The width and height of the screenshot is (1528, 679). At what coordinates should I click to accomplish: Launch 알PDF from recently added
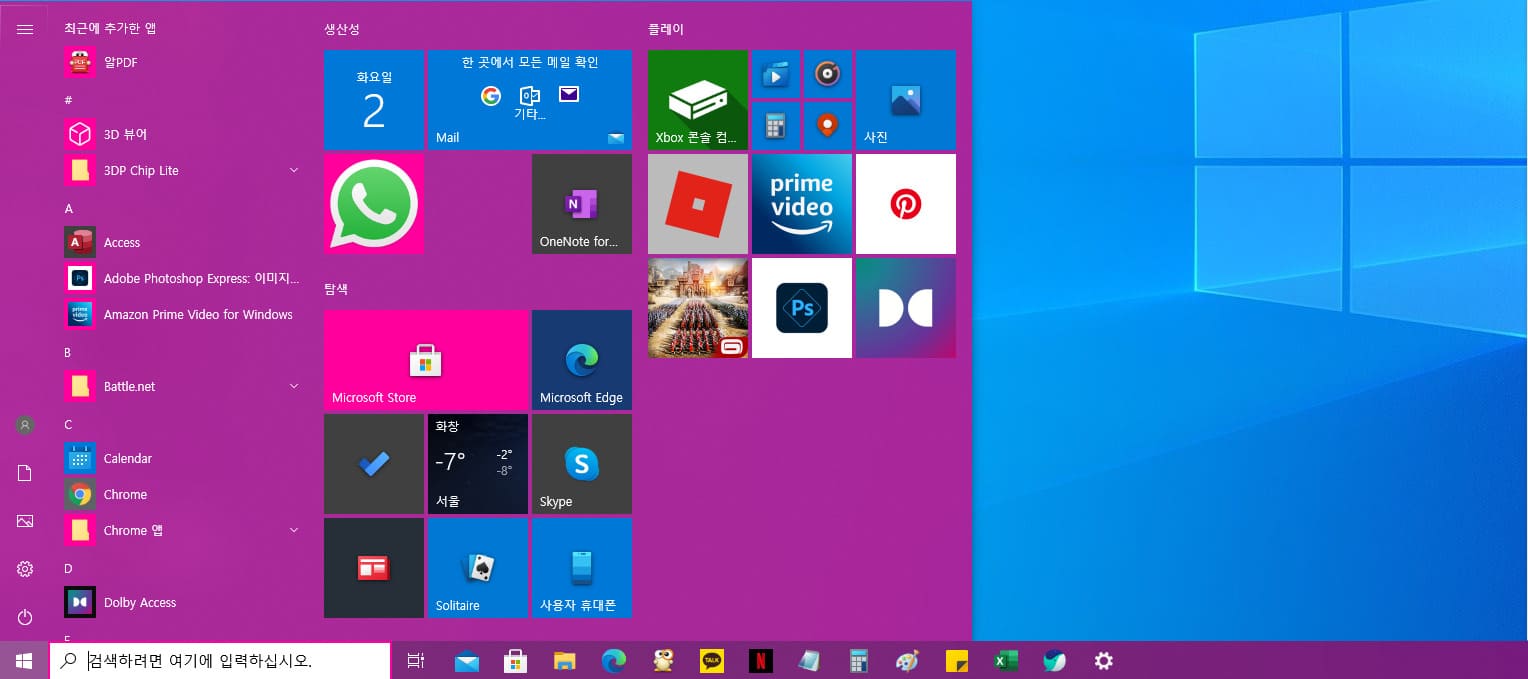[183, 62]
